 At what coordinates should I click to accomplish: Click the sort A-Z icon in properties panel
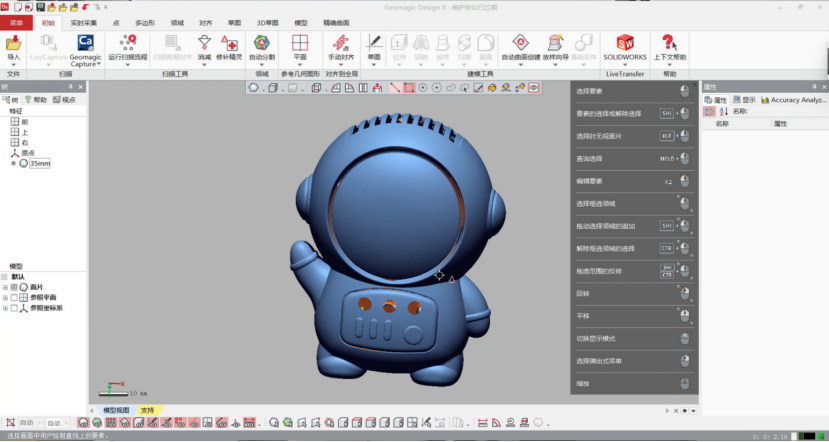pos(723,112)
